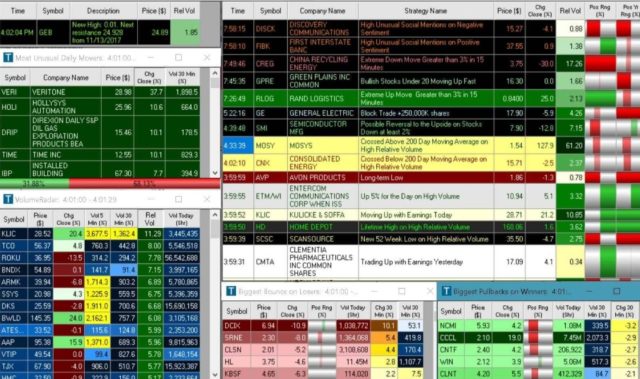Select the NCMI row in Pullbacks on Winners

(x=539, y=326)
